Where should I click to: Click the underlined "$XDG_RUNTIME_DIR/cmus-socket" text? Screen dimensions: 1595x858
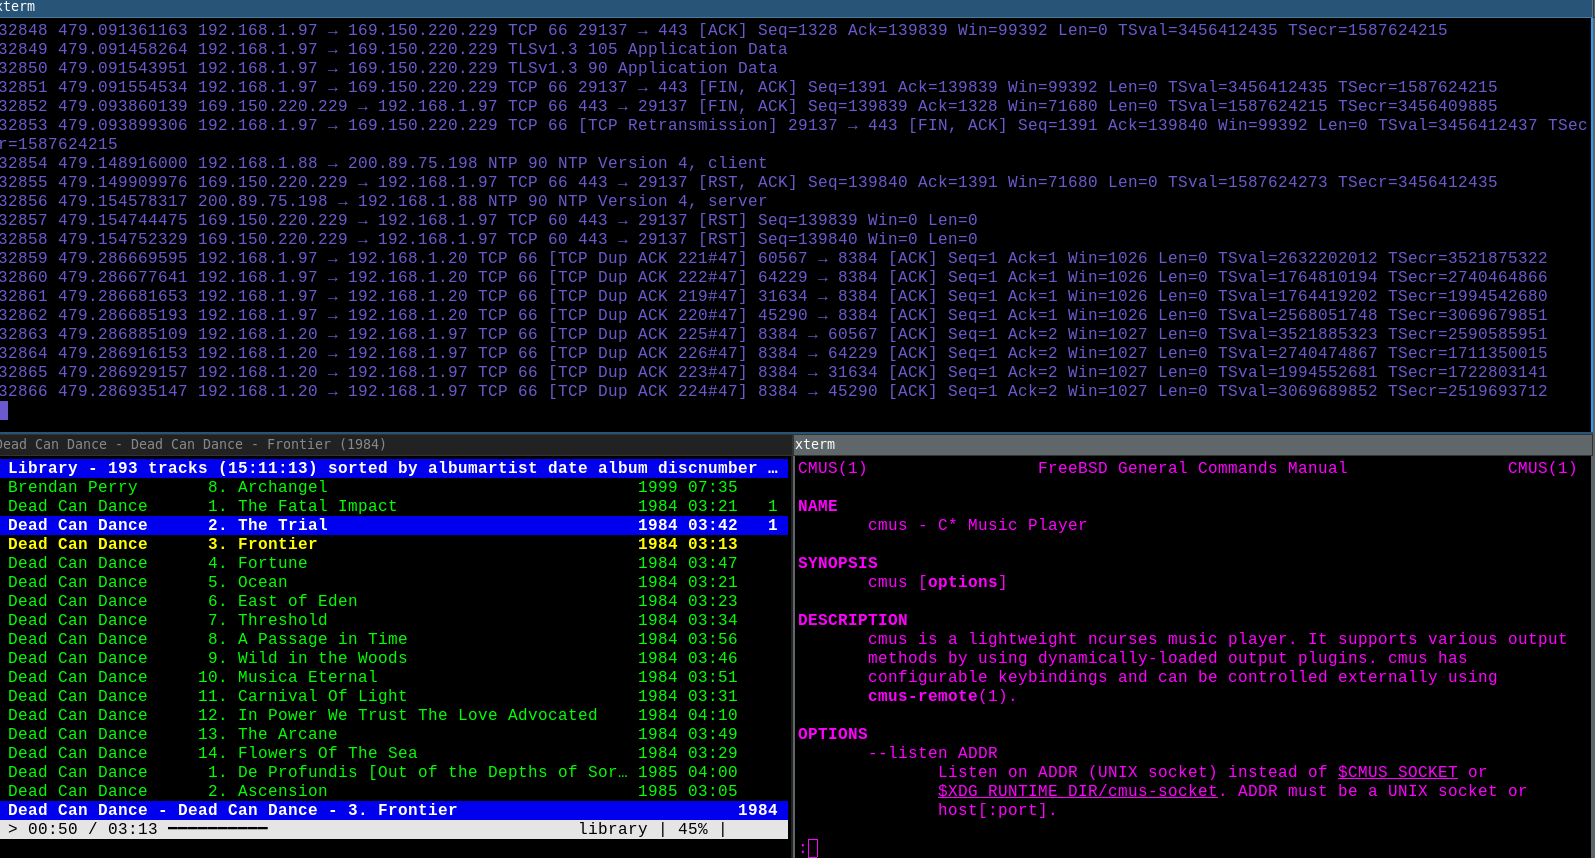1078,791
